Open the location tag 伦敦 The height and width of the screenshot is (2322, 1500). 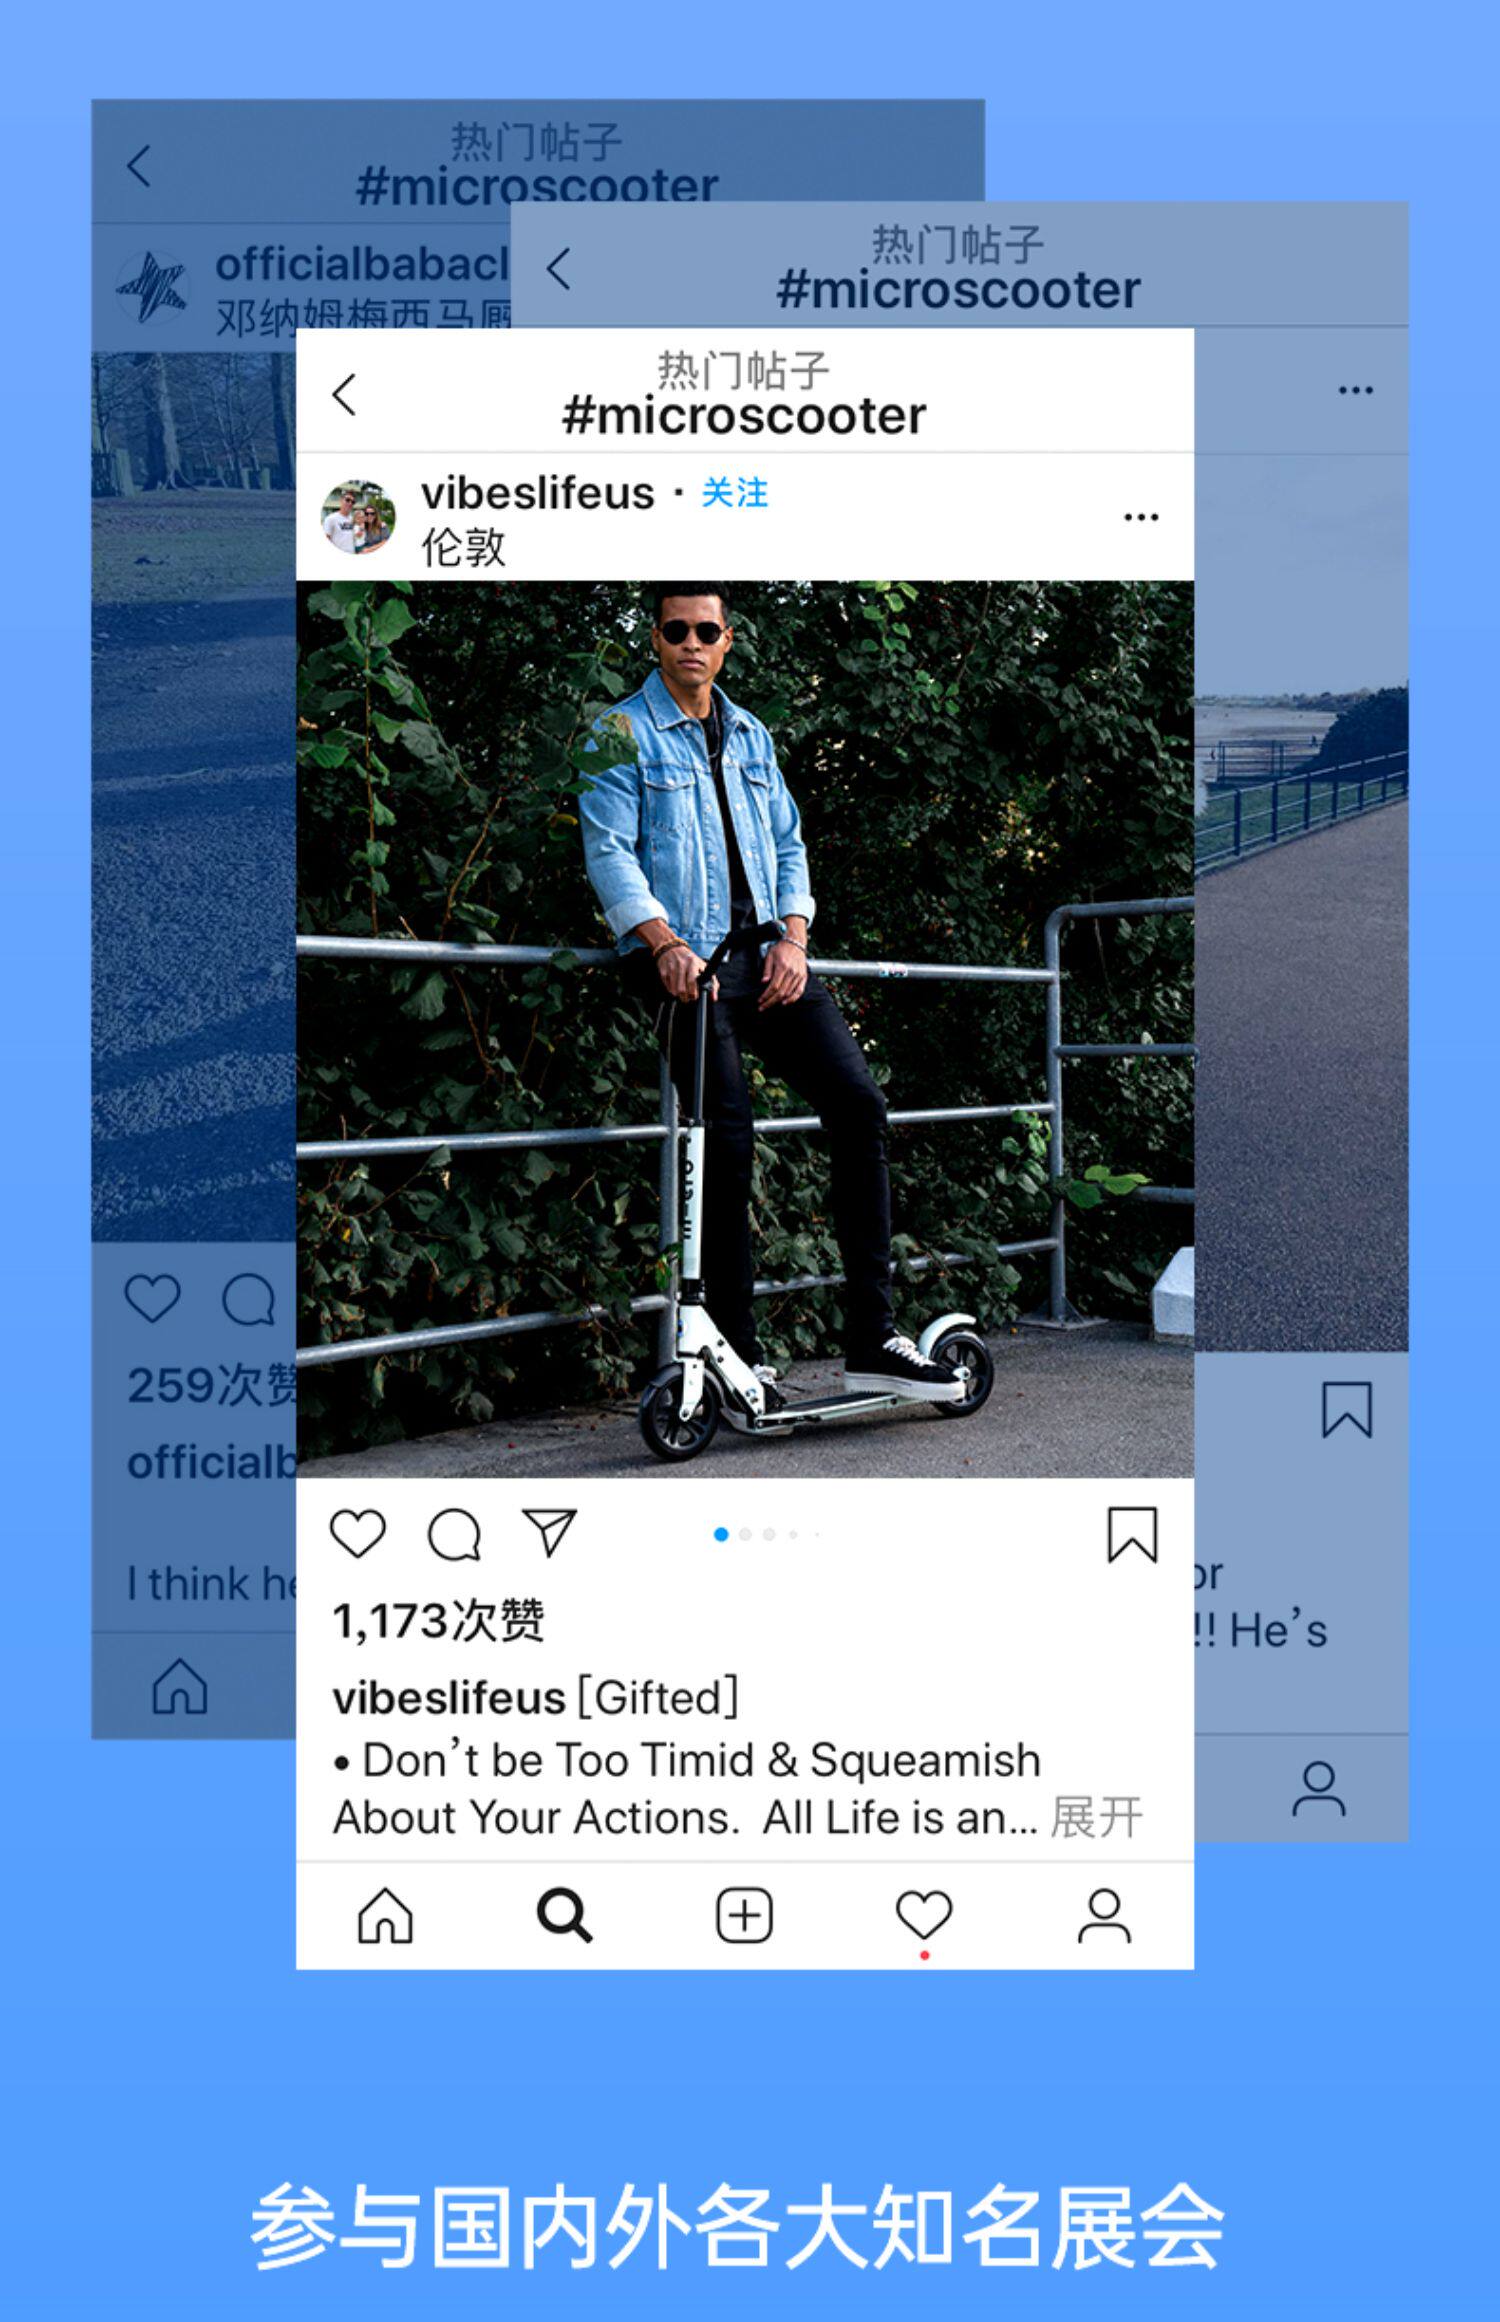pyautogui.click(x=463, y=547)
